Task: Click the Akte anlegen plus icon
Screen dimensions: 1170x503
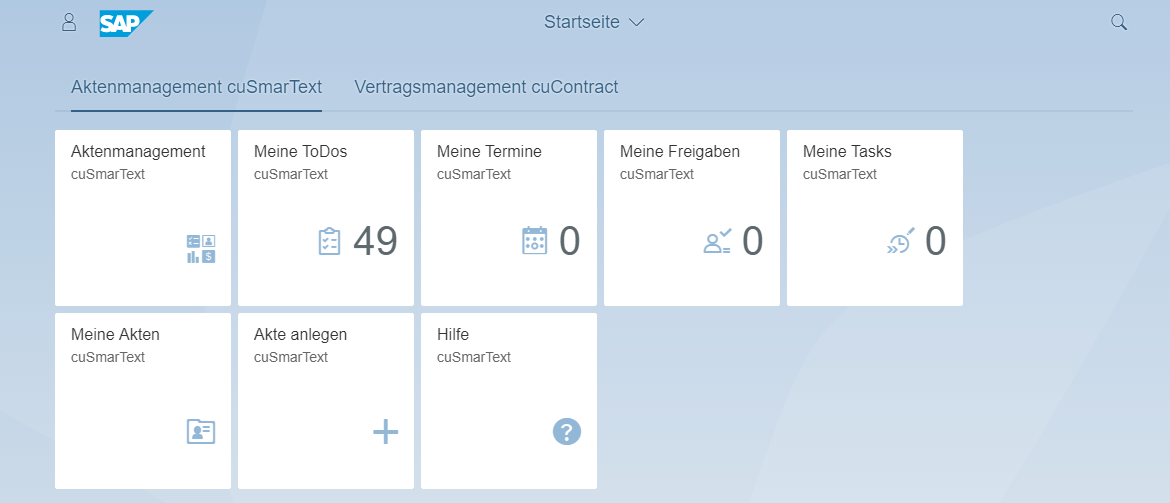Action: tap(385, 431)
